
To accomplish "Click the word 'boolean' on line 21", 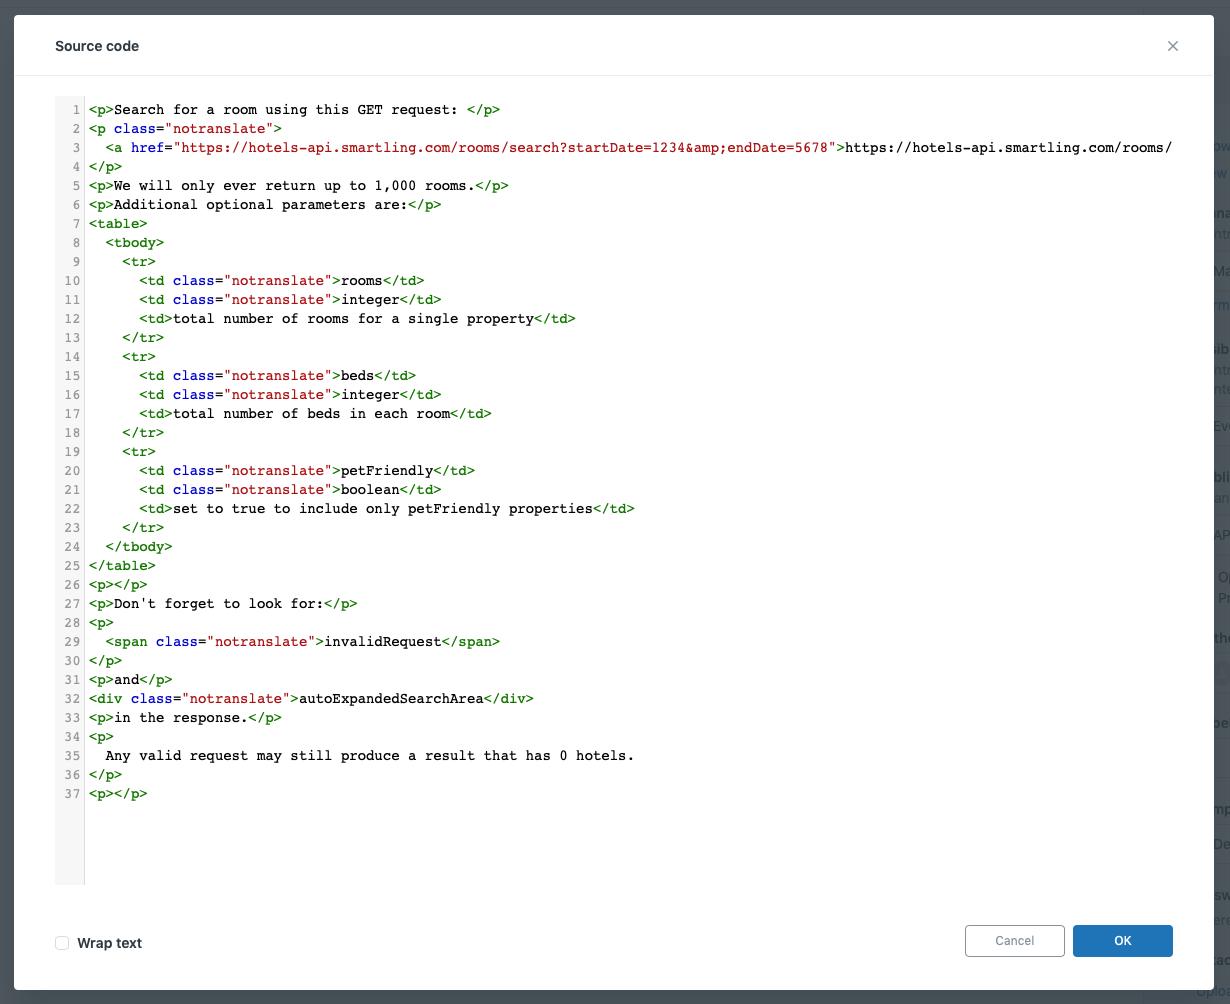I will 370,490.
